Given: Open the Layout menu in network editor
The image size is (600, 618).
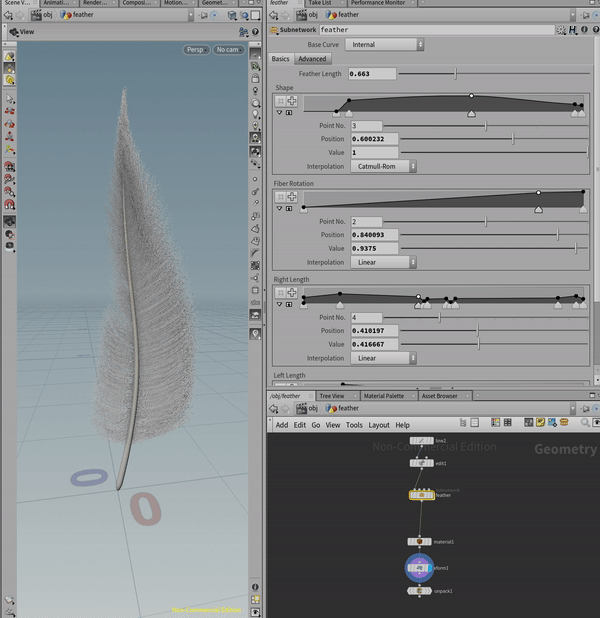Looking at the screenshot, I should tap(379, 425).
